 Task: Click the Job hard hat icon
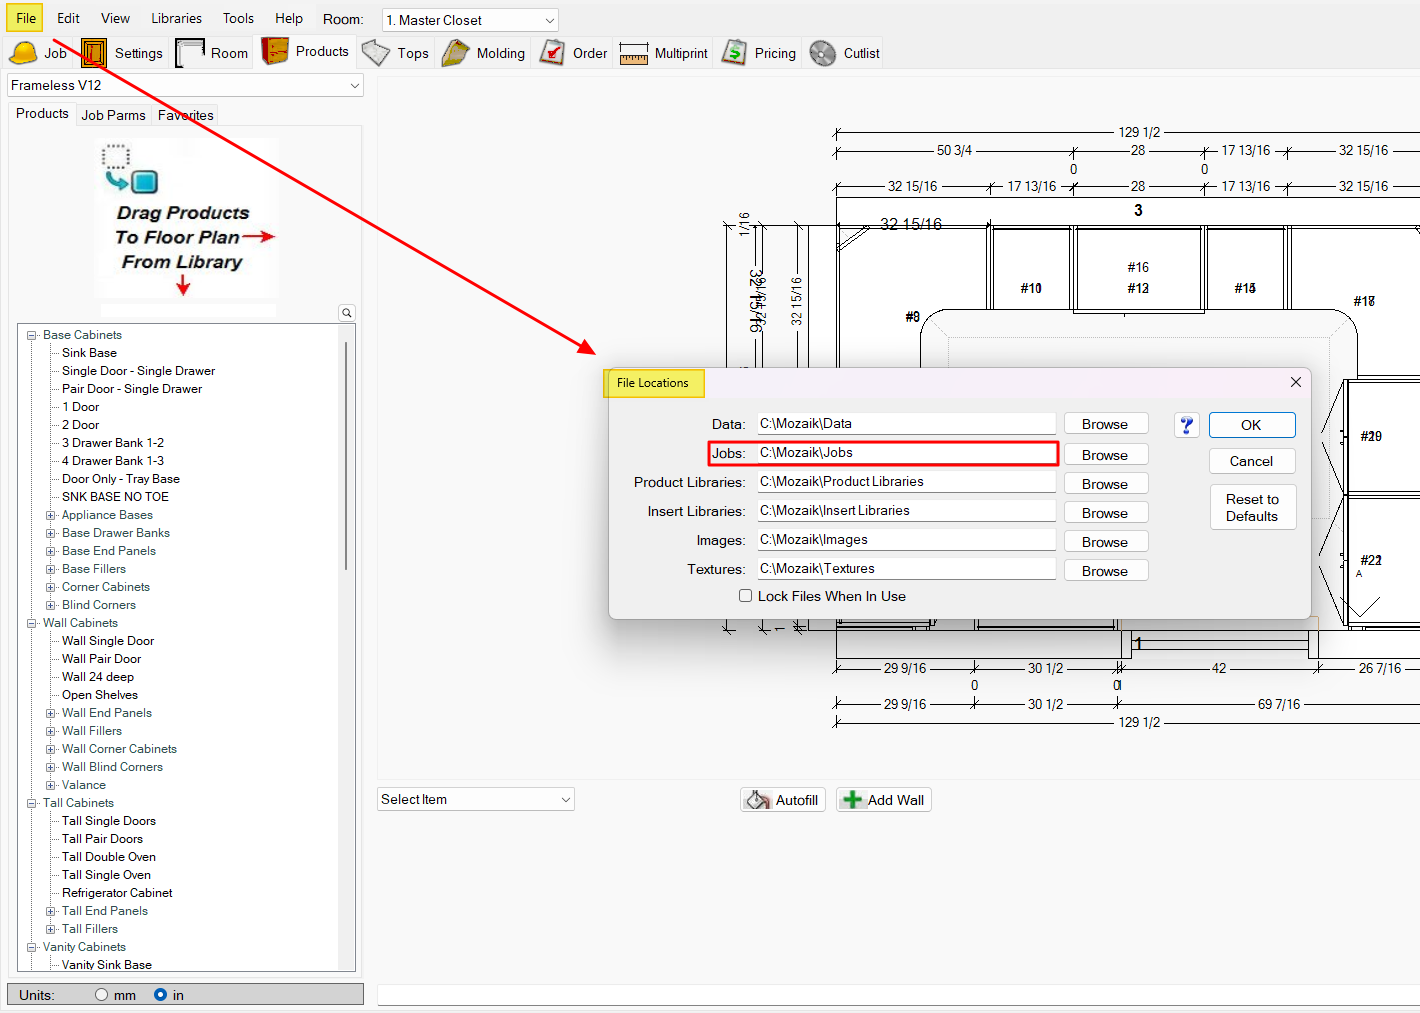24,53
